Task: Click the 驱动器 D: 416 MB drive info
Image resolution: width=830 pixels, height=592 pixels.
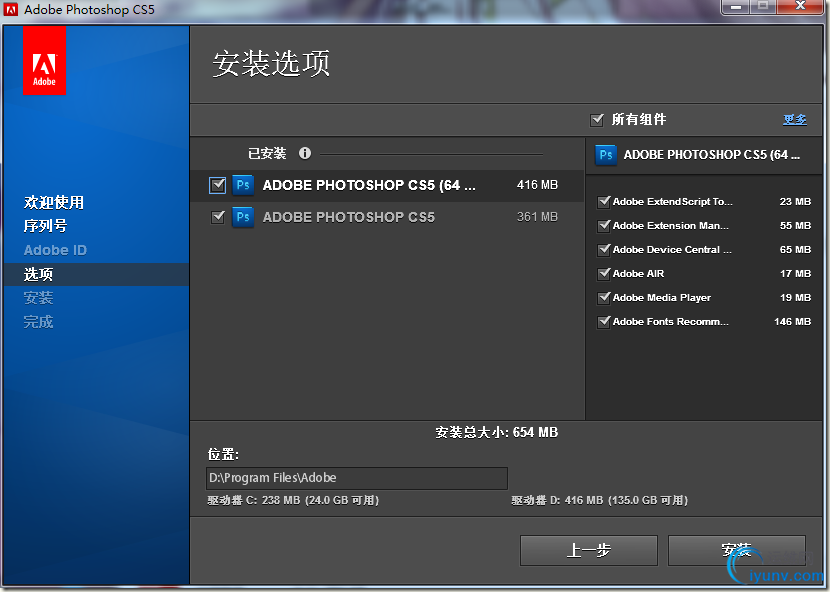Action: (600, 500)
